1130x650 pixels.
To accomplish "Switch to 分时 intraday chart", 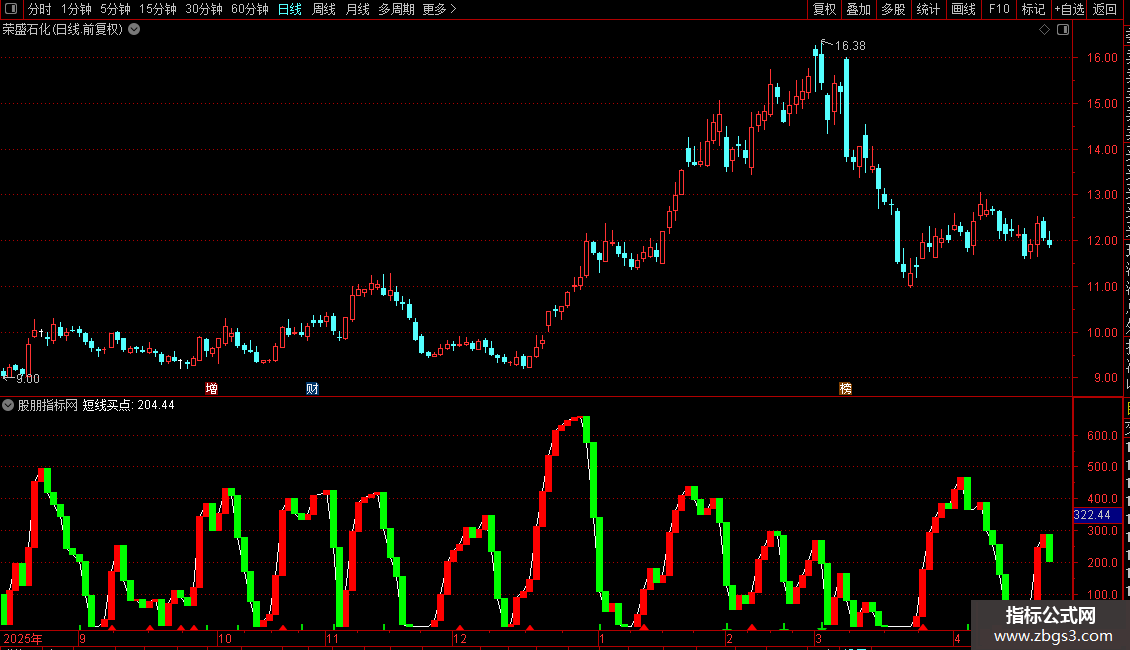I will coord(40,9).
